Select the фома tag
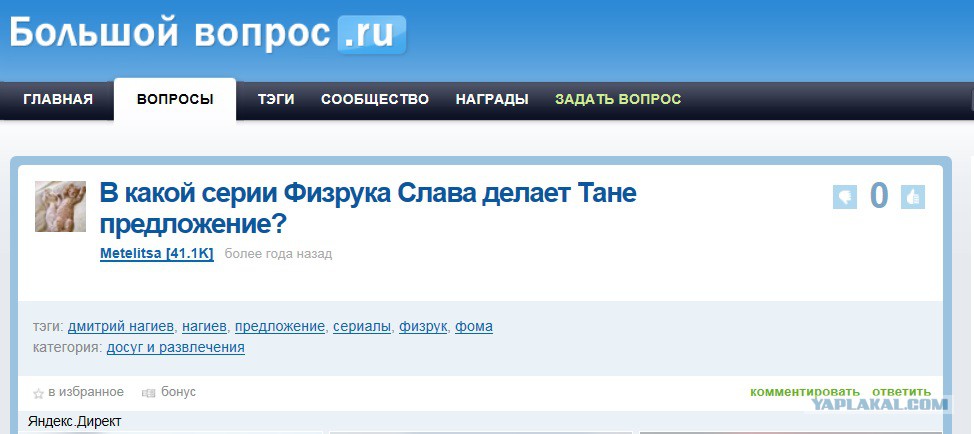This screenshot has height=434, width=974. [x=474, y=327]
